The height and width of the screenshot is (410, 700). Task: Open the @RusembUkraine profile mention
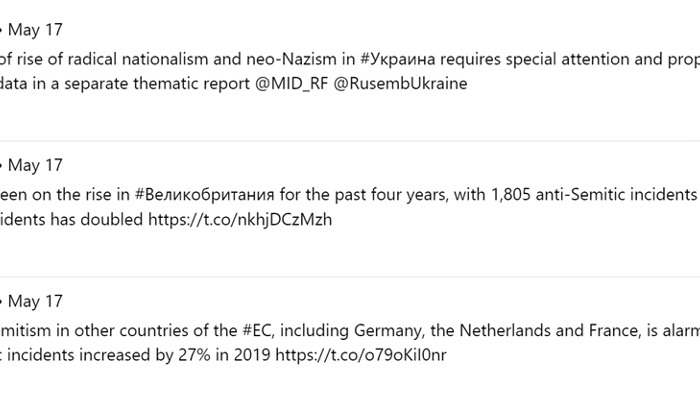click(400, 84)
